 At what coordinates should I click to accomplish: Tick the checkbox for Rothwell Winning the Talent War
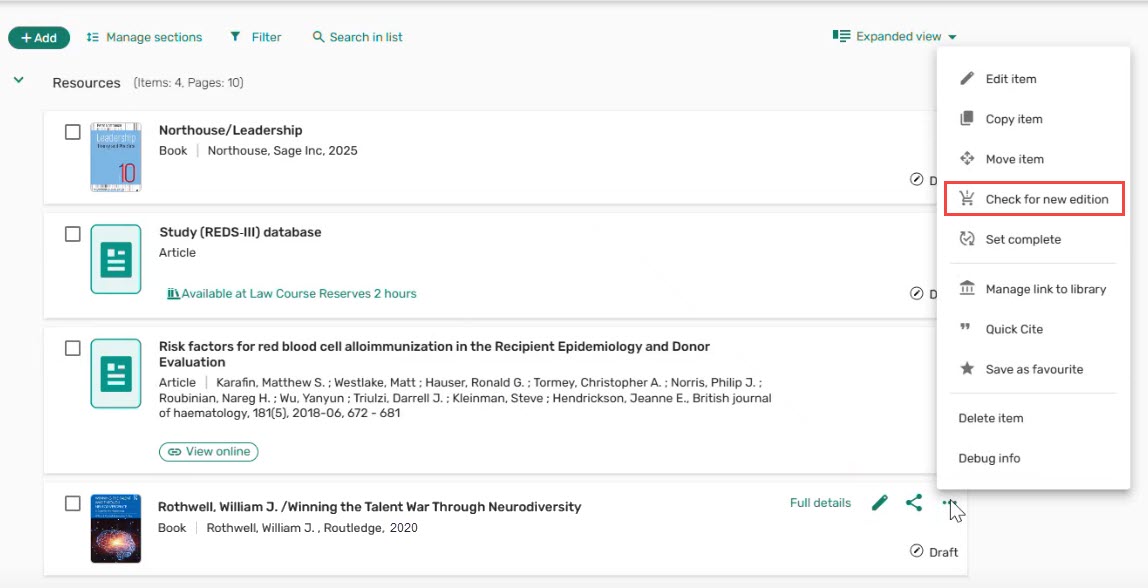[72, 504]
